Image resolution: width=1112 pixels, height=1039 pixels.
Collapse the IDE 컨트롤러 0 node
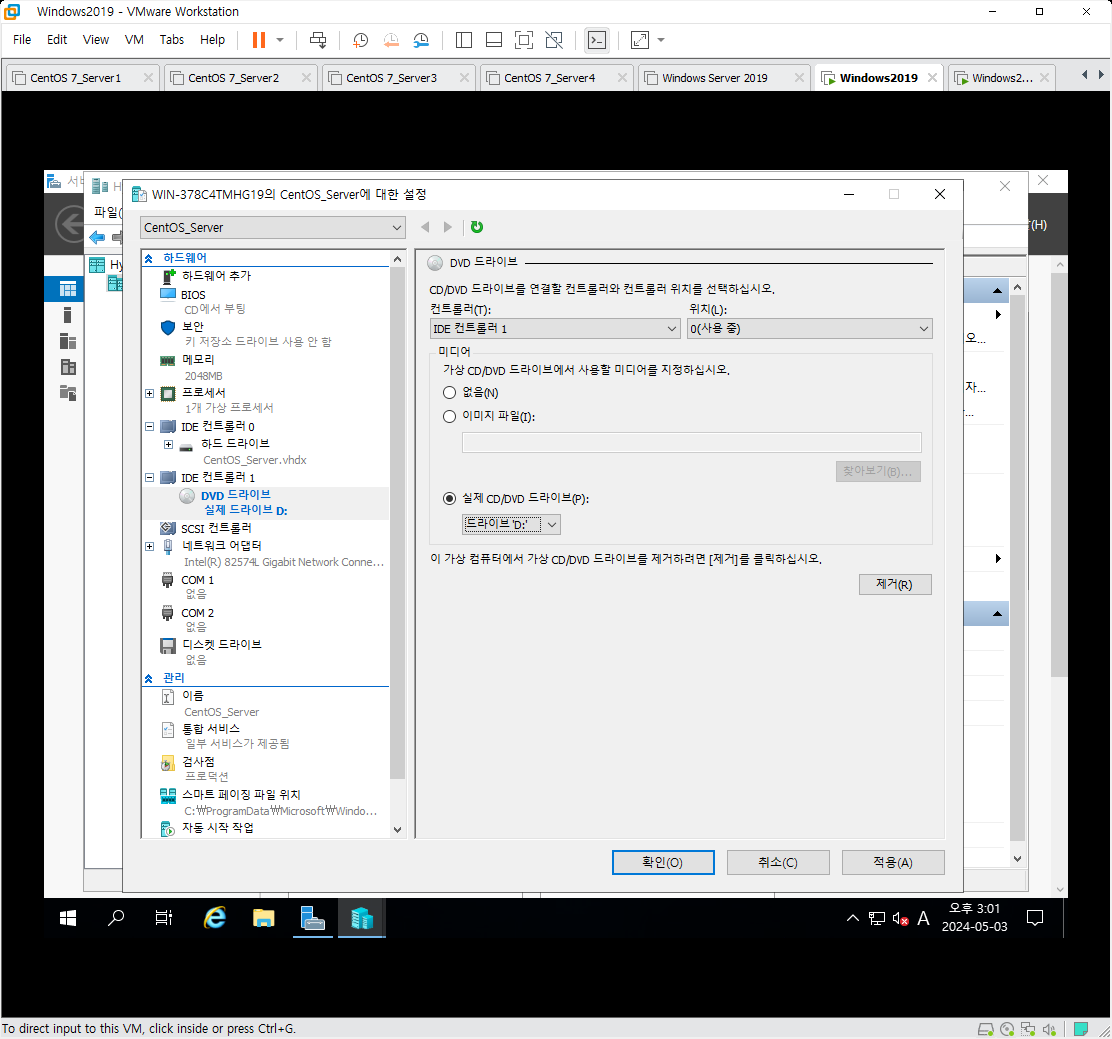150,427
